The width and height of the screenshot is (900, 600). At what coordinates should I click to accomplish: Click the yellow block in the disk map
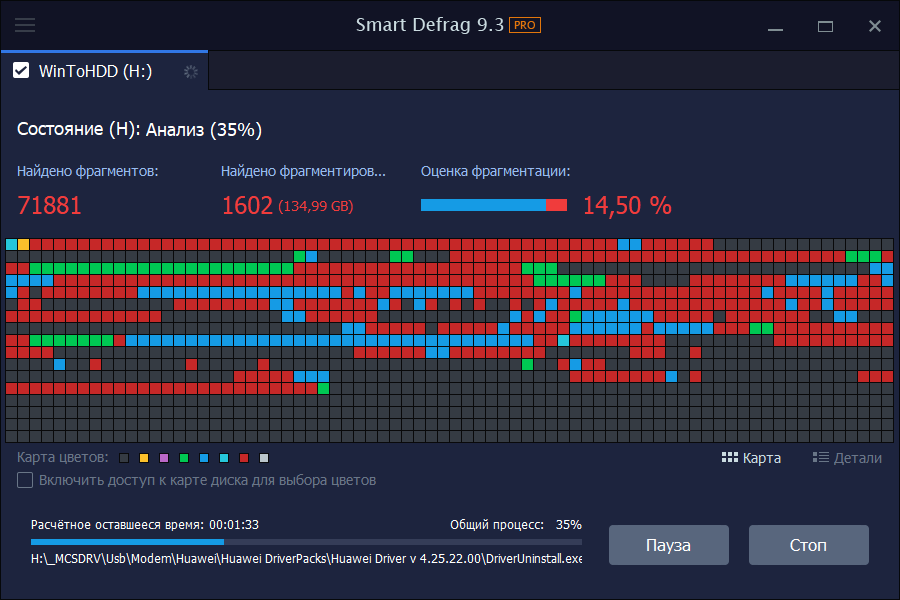24,245
